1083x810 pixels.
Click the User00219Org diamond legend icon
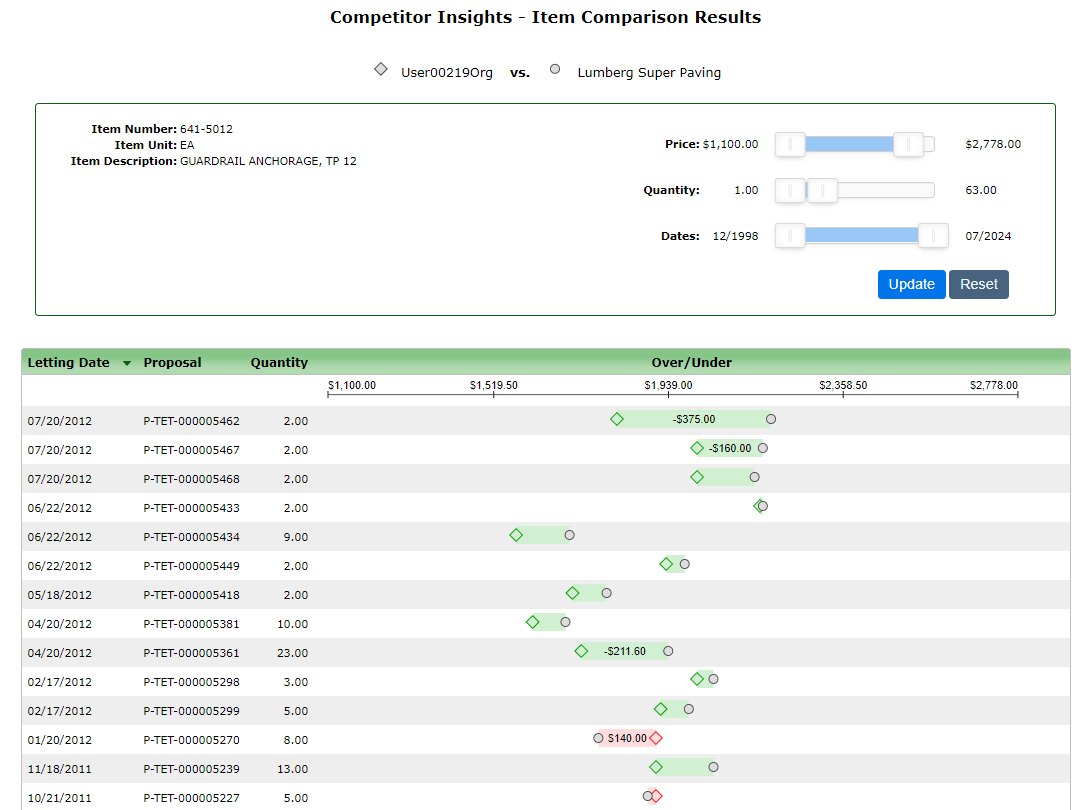(381, 69)
